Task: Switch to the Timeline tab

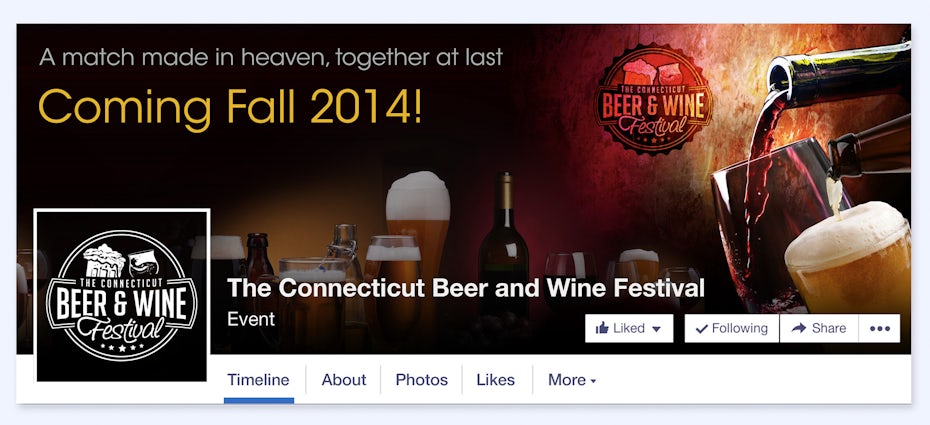Action: 258,380
